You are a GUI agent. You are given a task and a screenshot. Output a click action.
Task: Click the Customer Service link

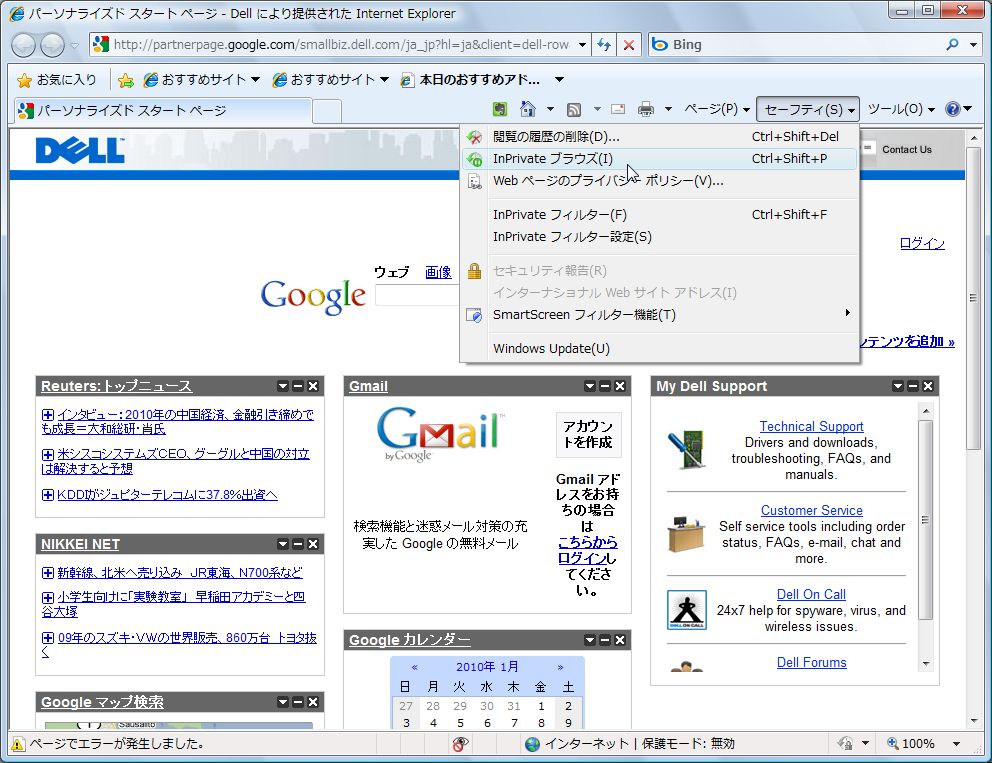(812, 511)
